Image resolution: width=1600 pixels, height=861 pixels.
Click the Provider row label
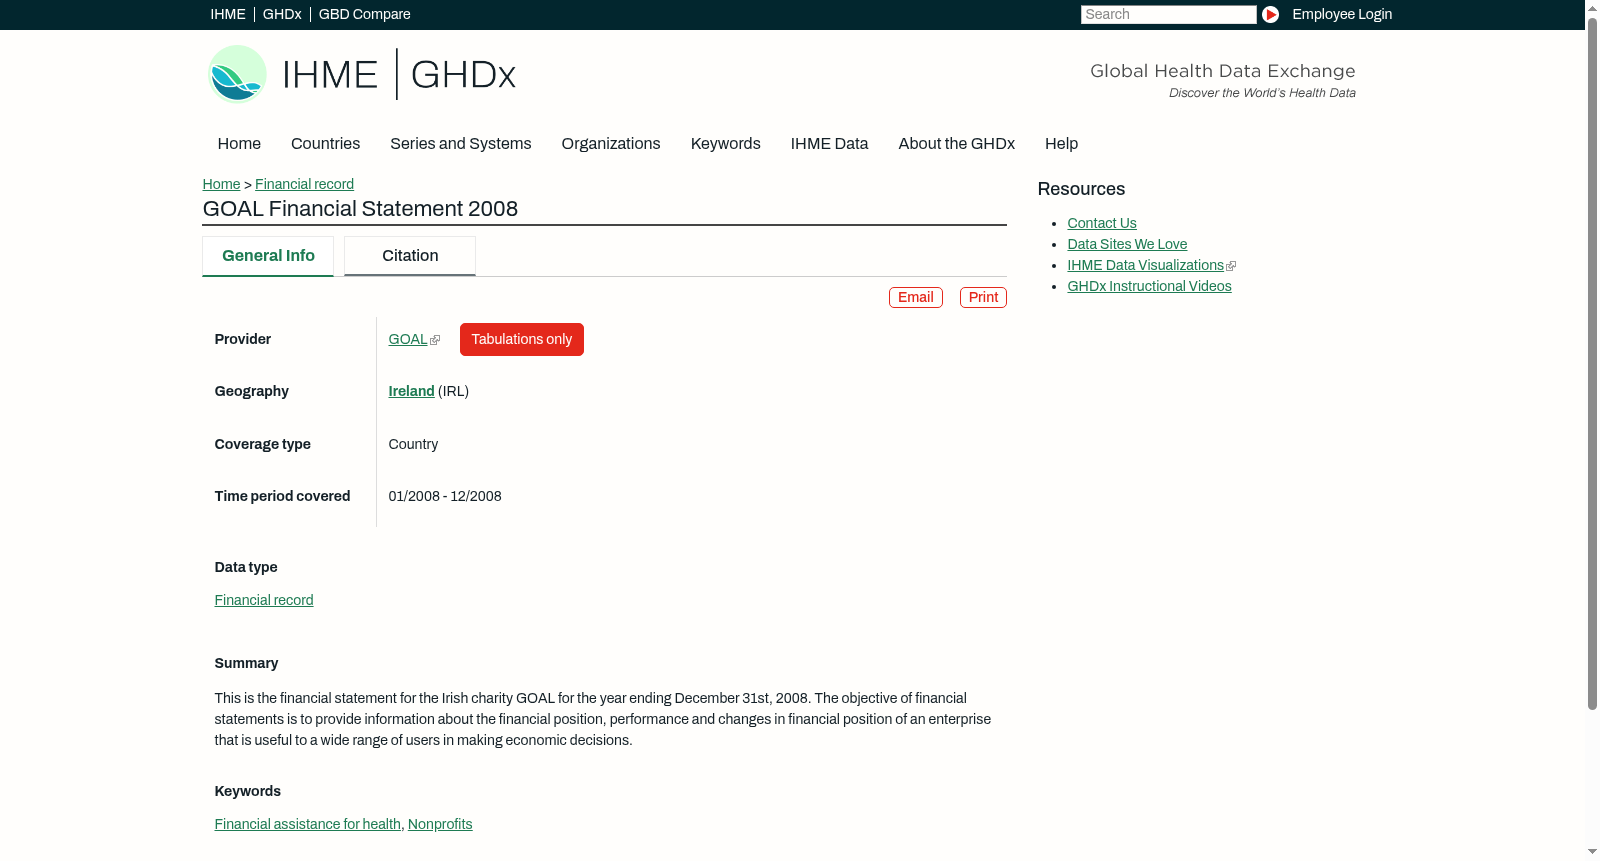[x=242, y=340]
